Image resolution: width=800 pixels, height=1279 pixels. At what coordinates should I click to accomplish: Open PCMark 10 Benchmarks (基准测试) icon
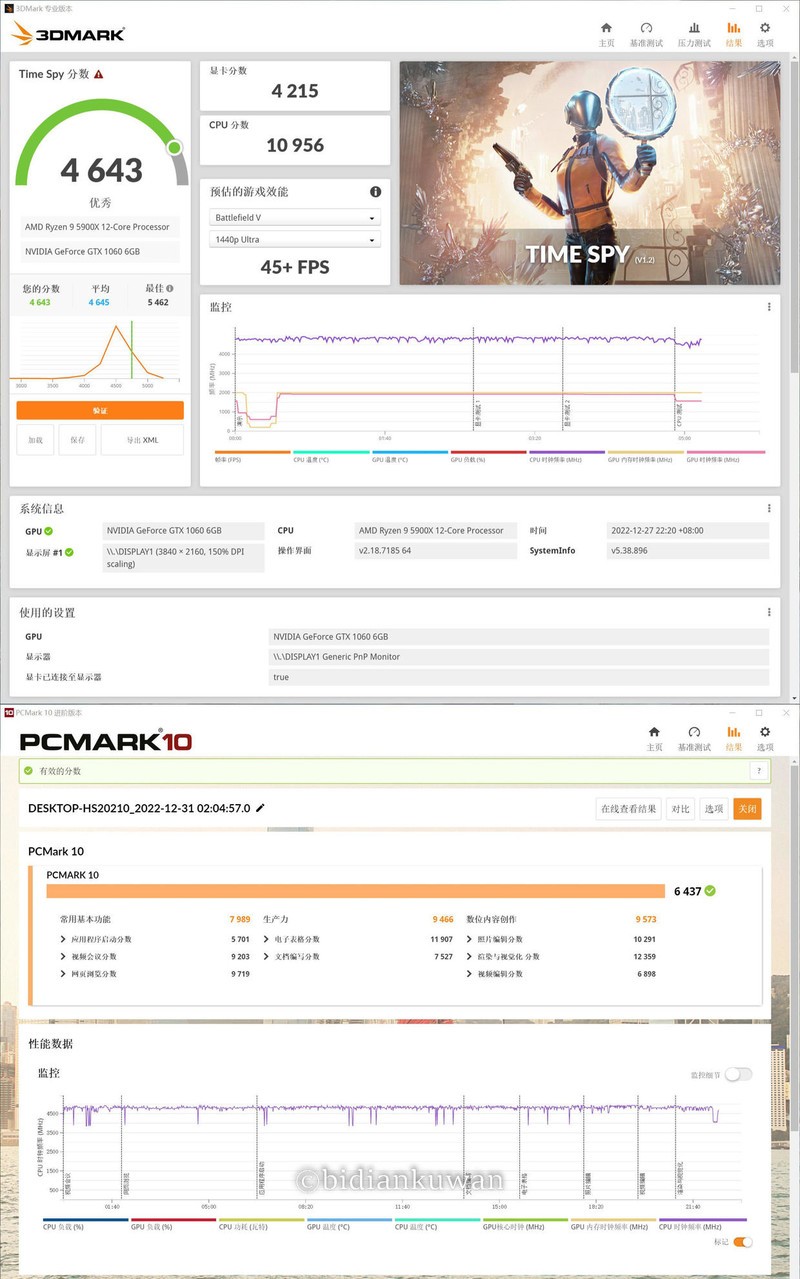pos(694,733)
